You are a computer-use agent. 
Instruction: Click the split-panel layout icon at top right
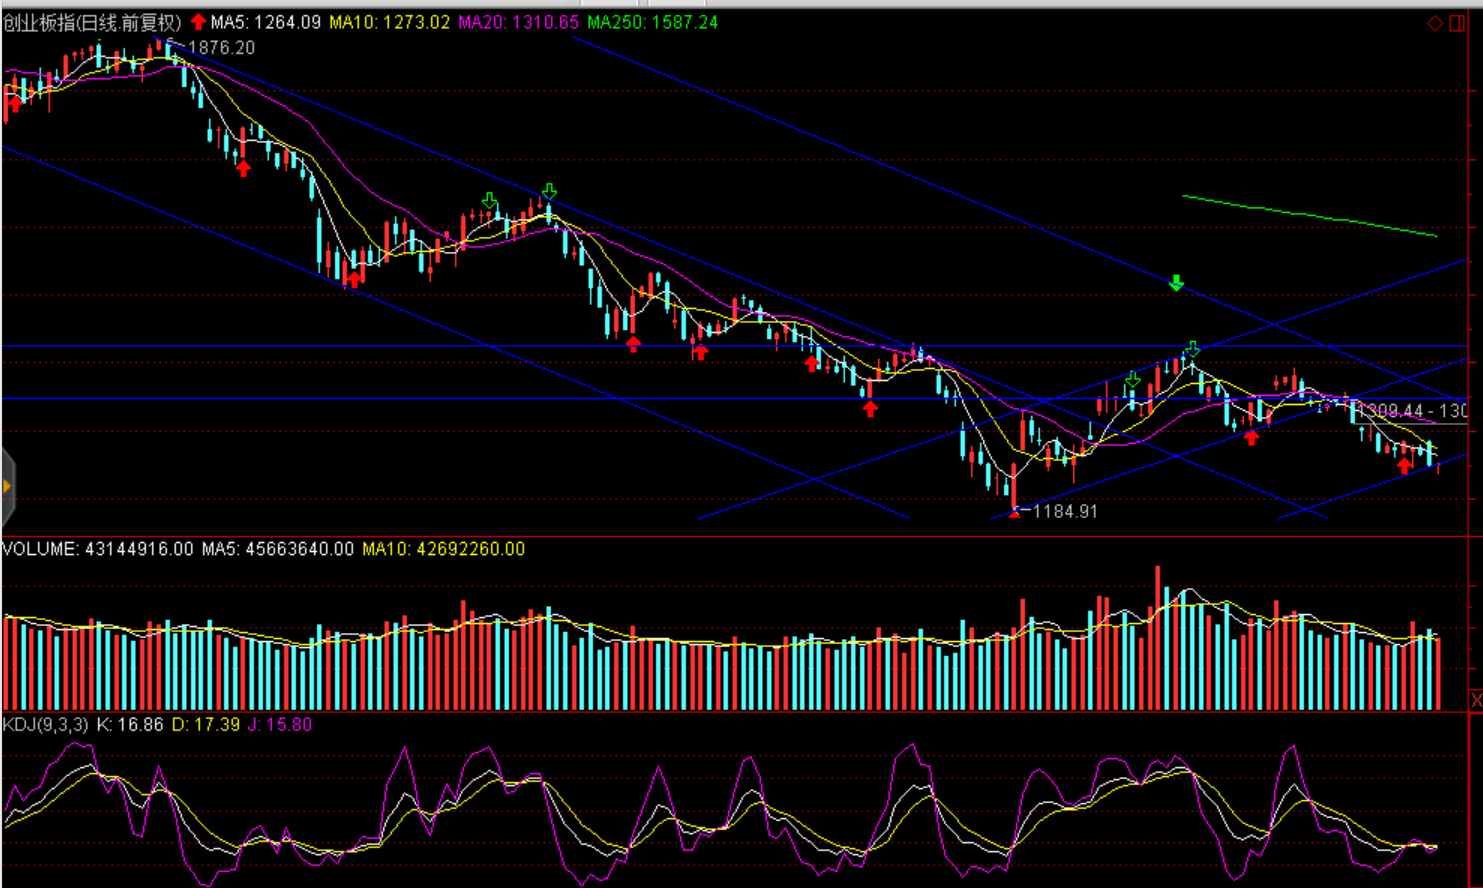[x=1457, y=23]
